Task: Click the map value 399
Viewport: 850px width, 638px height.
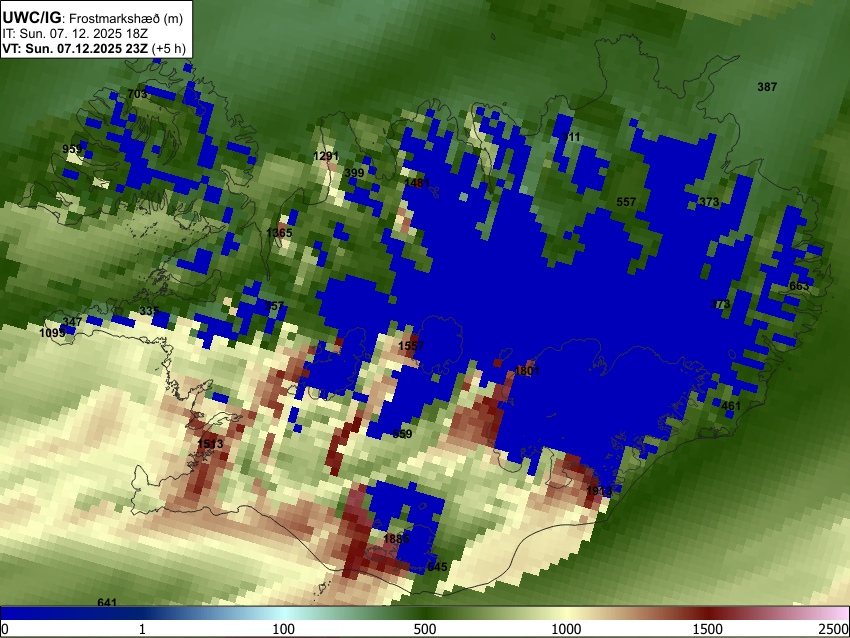Action: 355,173
